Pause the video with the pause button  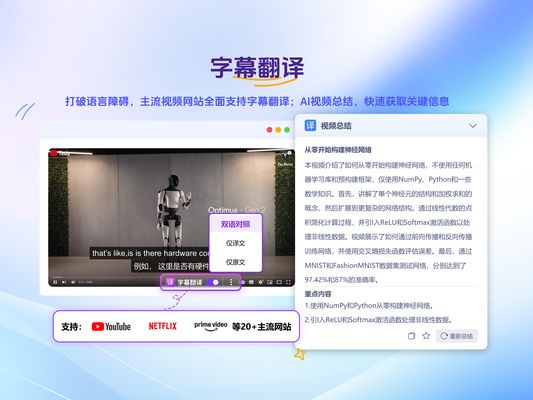(55, 282)
